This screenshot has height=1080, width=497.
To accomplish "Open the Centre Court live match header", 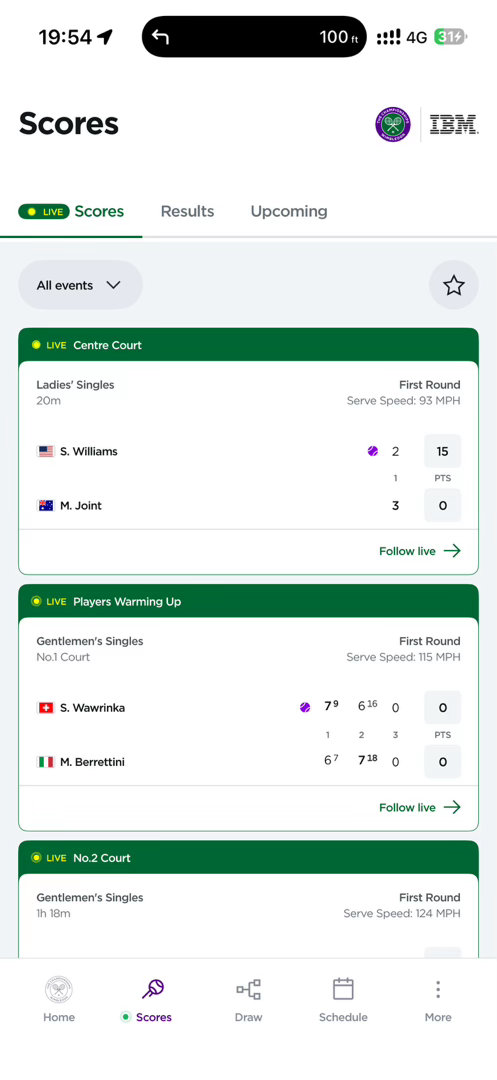I will 248,344.
